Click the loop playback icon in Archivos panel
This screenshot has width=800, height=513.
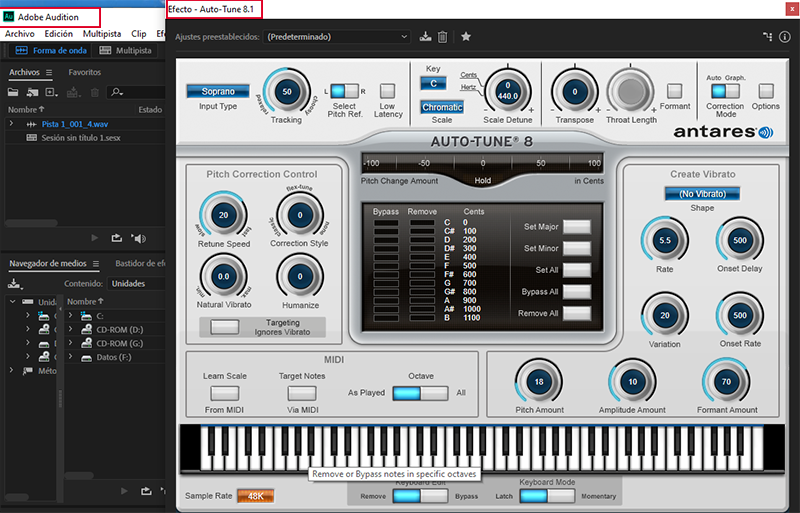click(116, 238)
